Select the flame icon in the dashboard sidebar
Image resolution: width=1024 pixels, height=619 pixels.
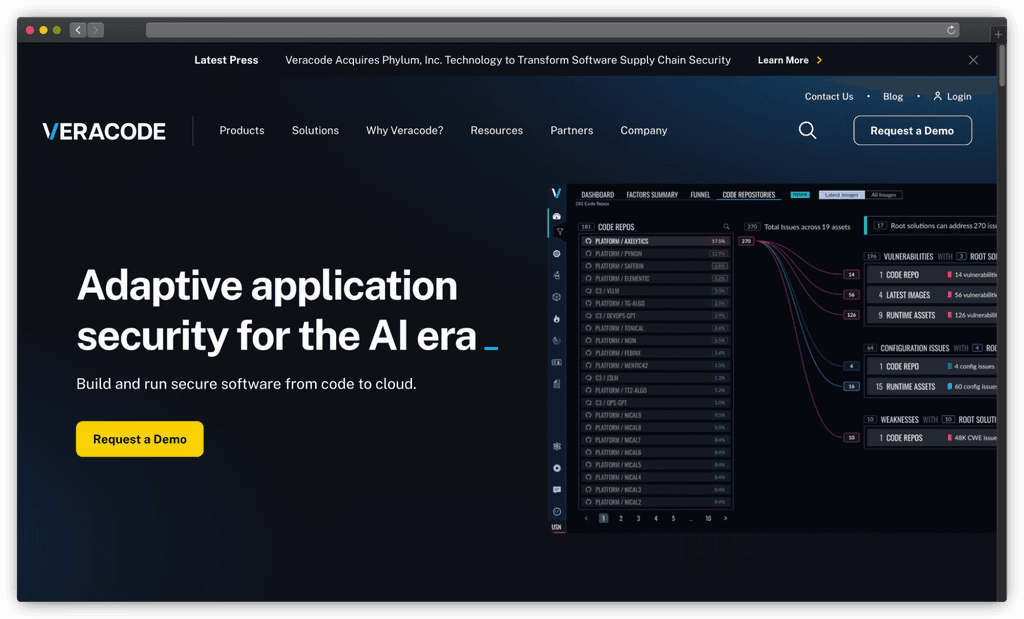pyautogui.click(x=556, y=318)
